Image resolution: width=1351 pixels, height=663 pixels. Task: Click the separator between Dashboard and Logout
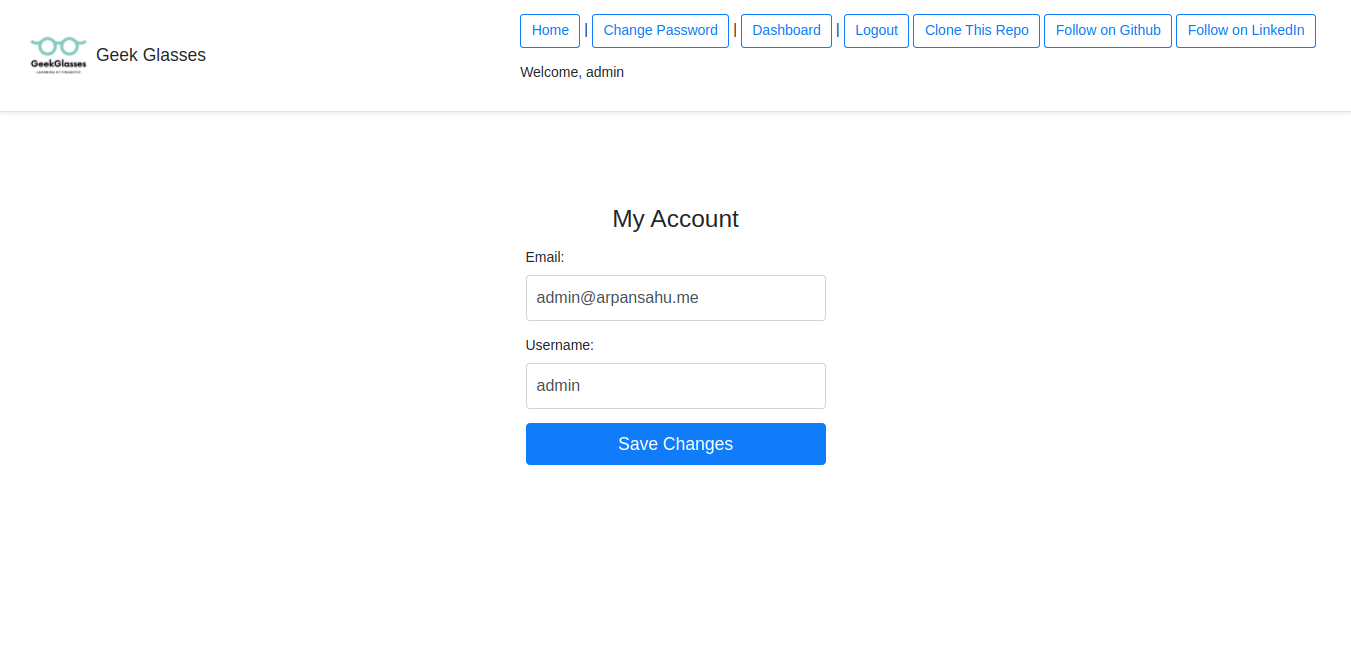tap(838, 30)
